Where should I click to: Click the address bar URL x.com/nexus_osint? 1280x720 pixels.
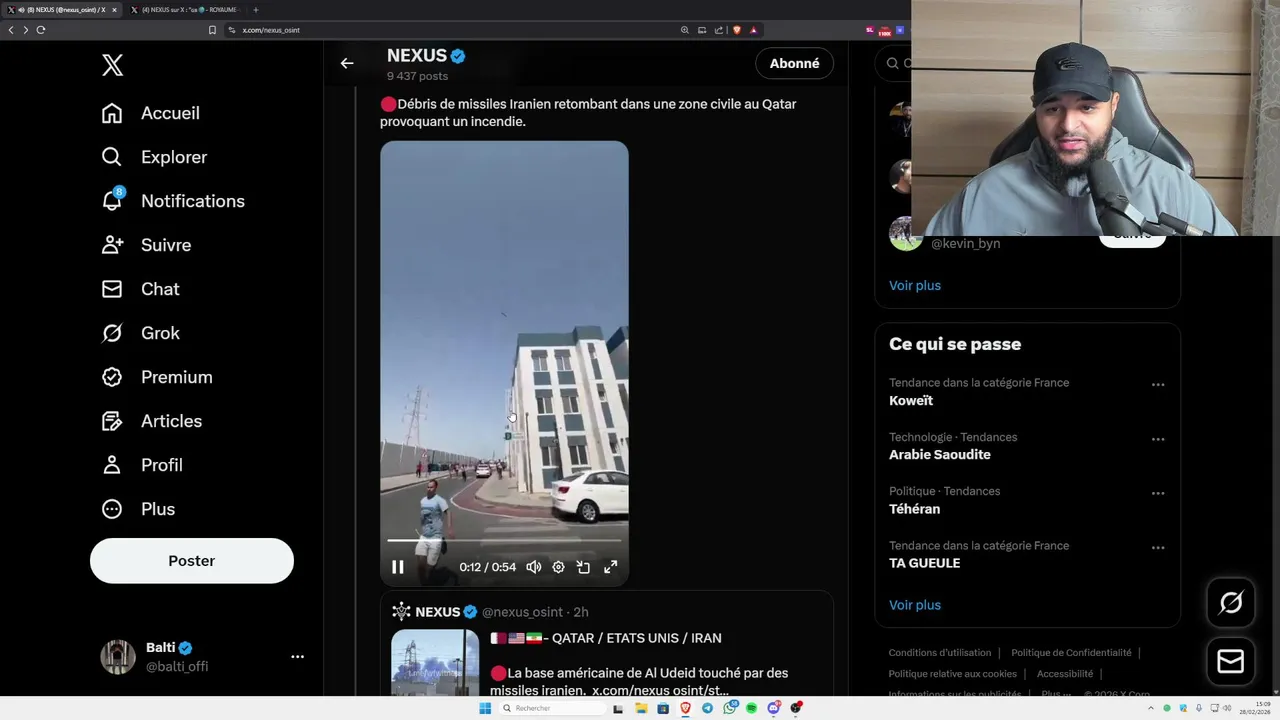point(271,30)
